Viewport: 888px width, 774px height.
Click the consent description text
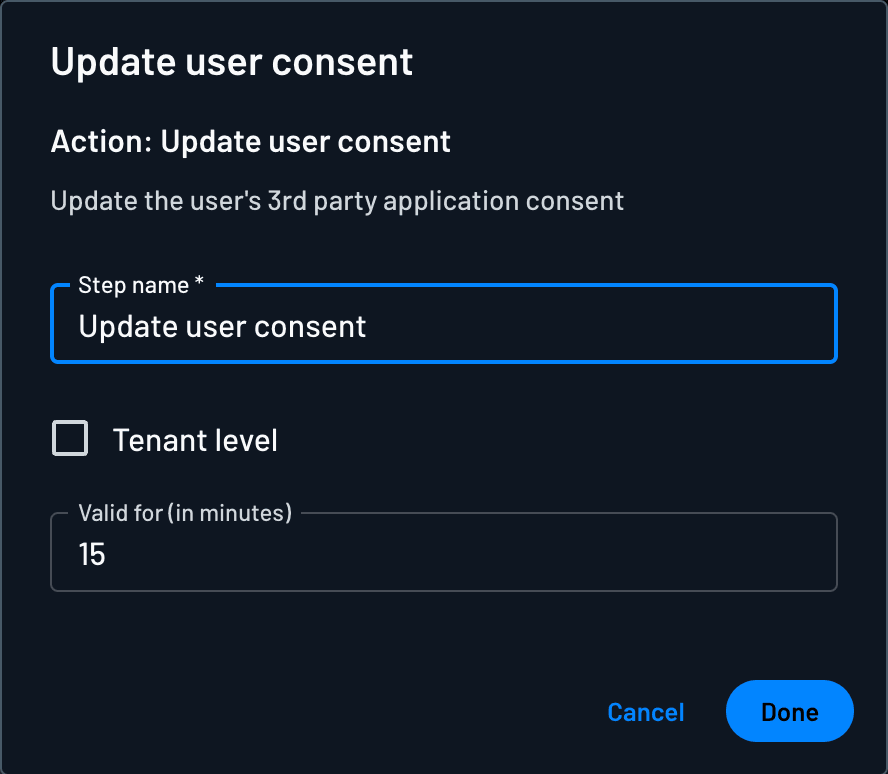coord(337,200)
